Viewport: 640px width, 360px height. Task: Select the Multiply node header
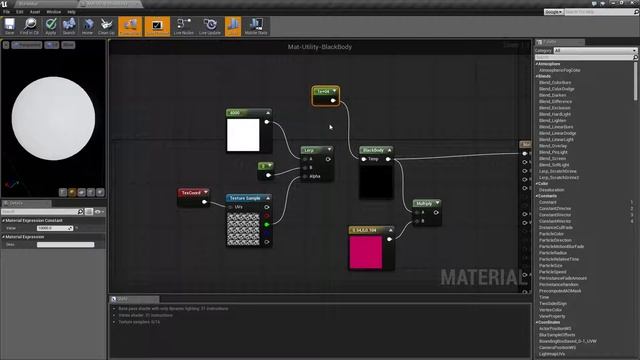427,203
